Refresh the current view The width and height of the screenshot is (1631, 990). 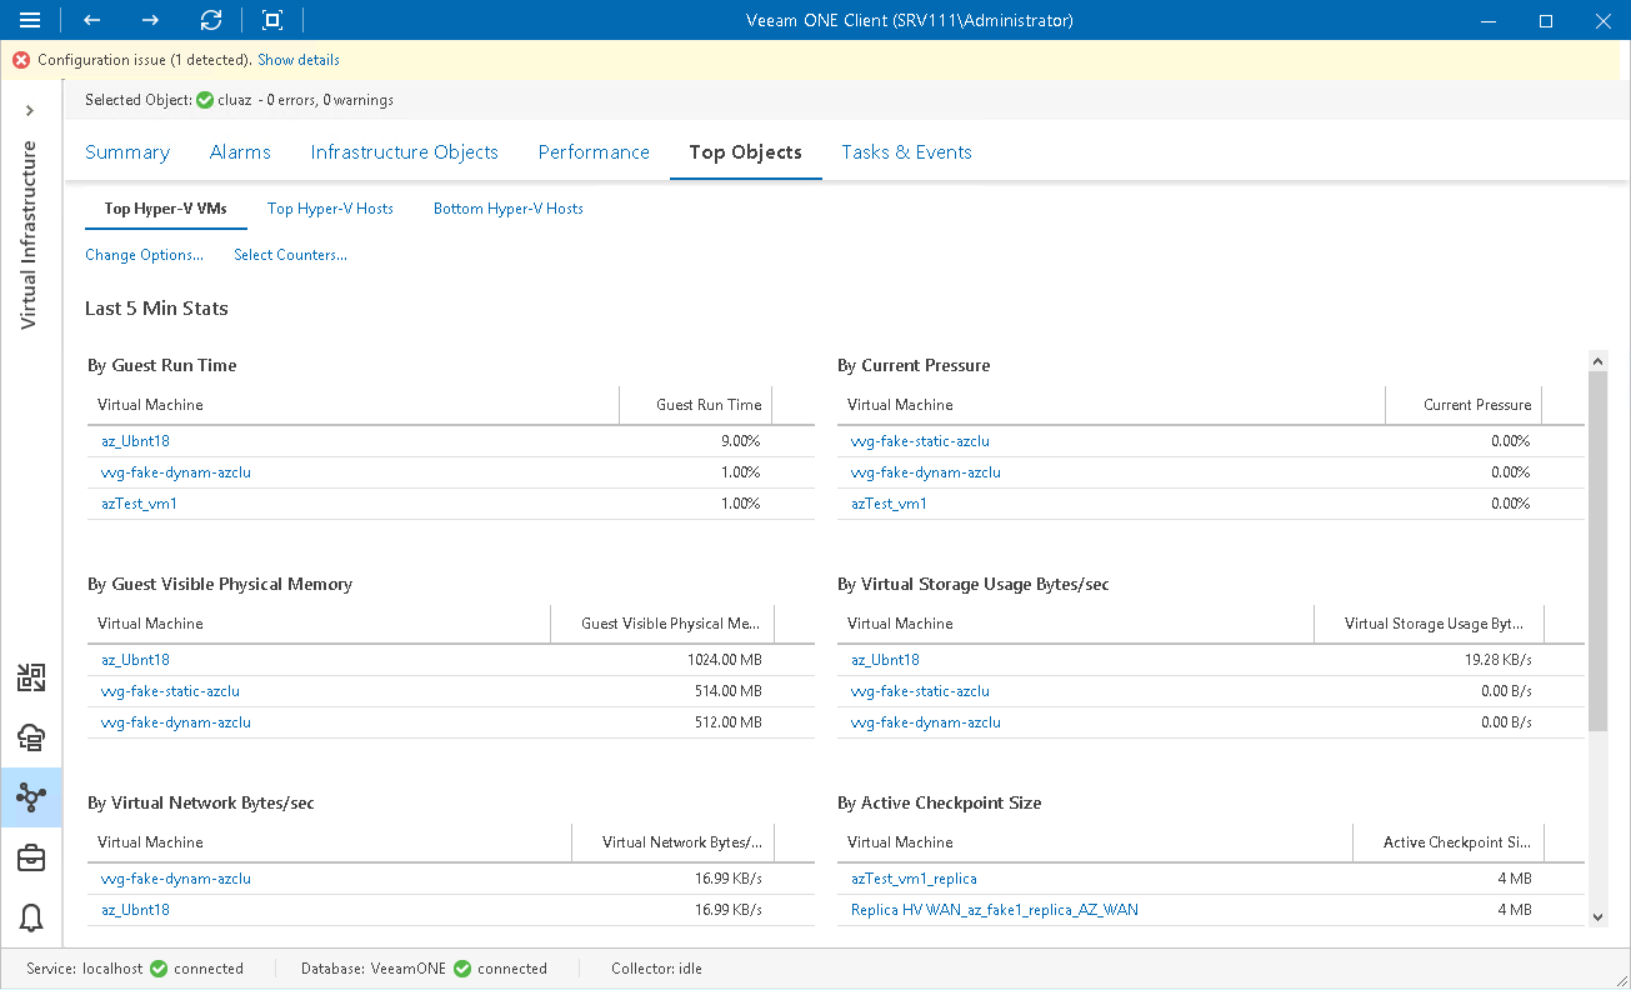[x=211, y=20]
